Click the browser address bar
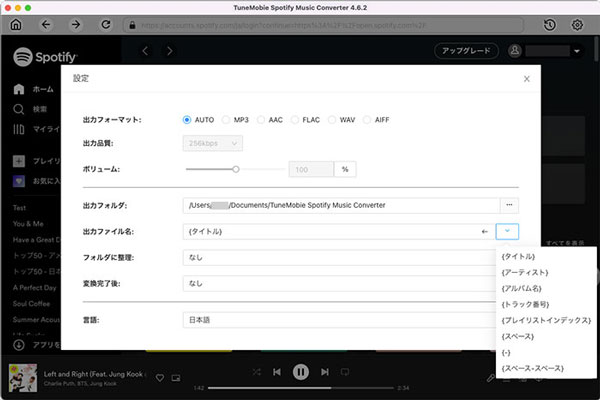The image size is (600, 400). point(323,25)
